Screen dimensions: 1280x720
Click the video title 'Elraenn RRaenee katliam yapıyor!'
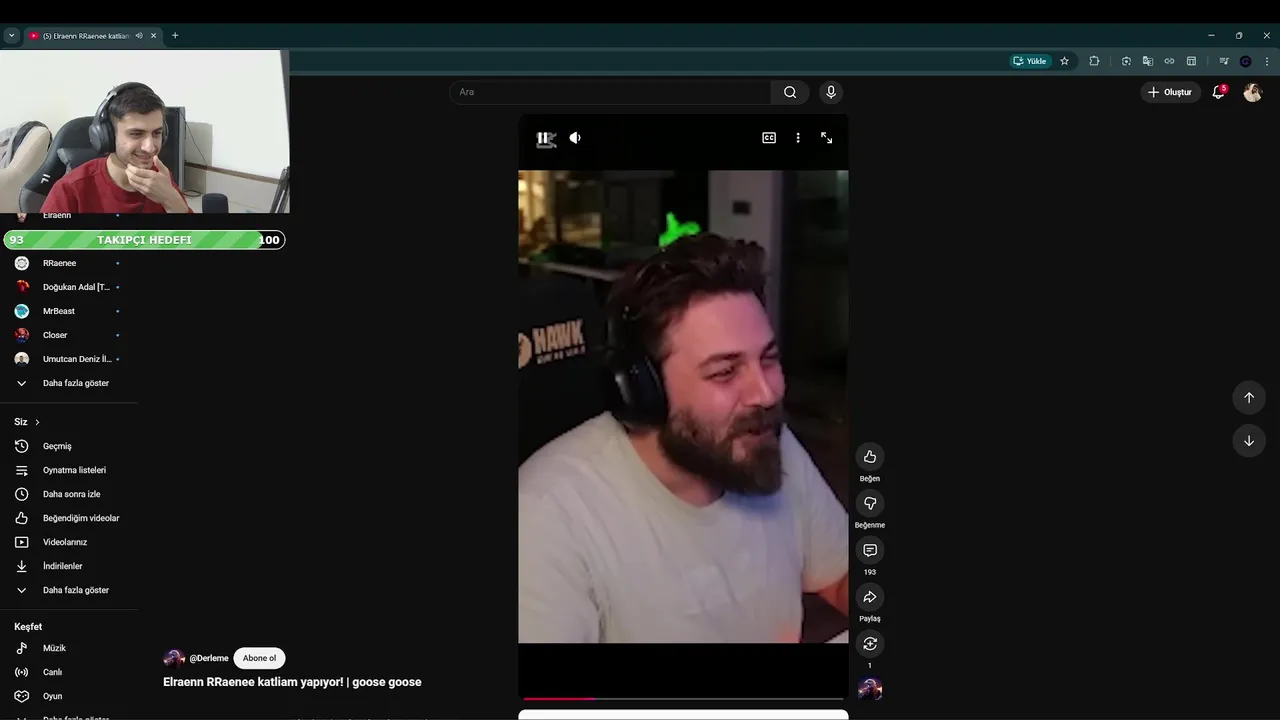pos(254,682)
